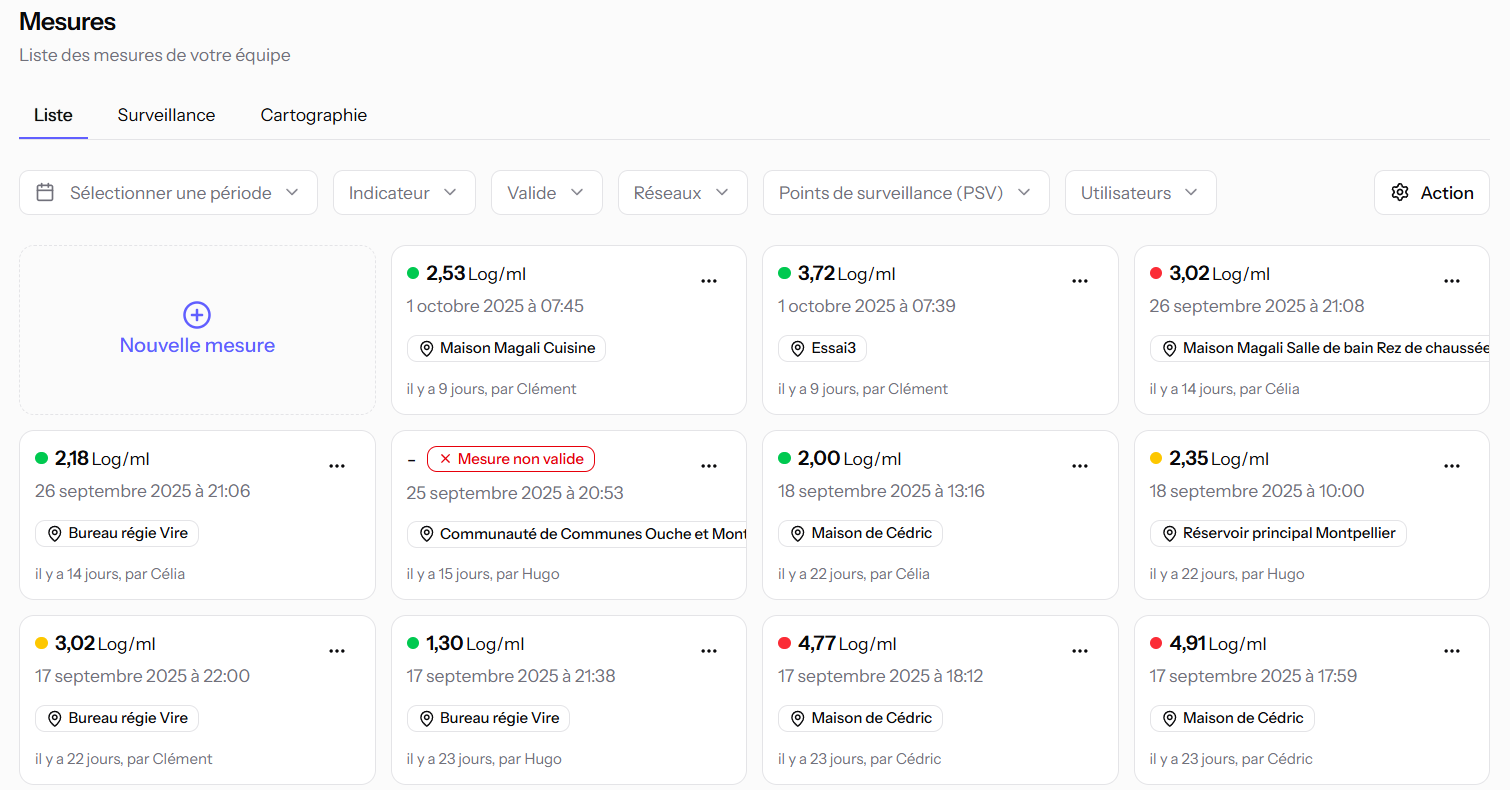
Task: Open the Valide filter dropdown
Action: pos(546,193)
